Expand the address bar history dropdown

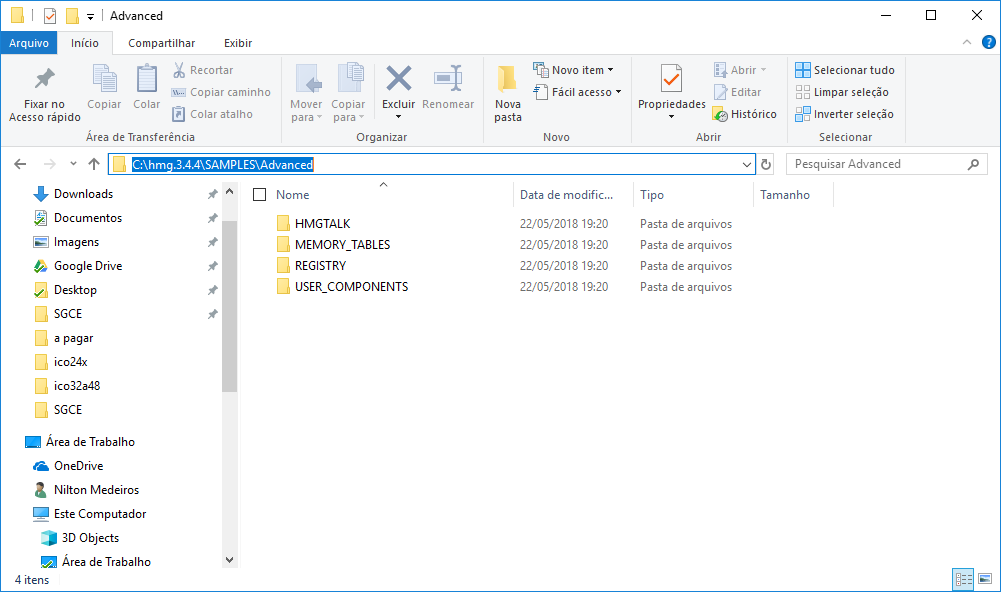pyautogui.click(x=747, y=164)
